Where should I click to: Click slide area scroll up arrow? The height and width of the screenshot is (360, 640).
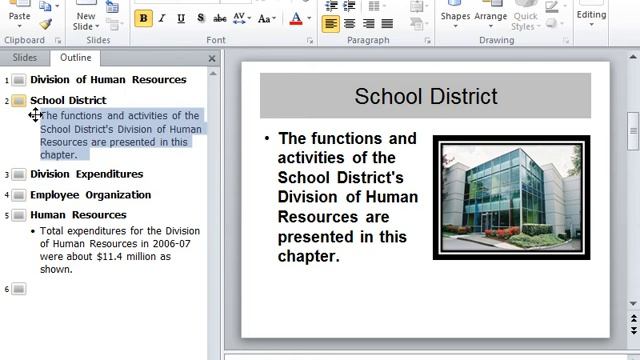click(633, 57)
